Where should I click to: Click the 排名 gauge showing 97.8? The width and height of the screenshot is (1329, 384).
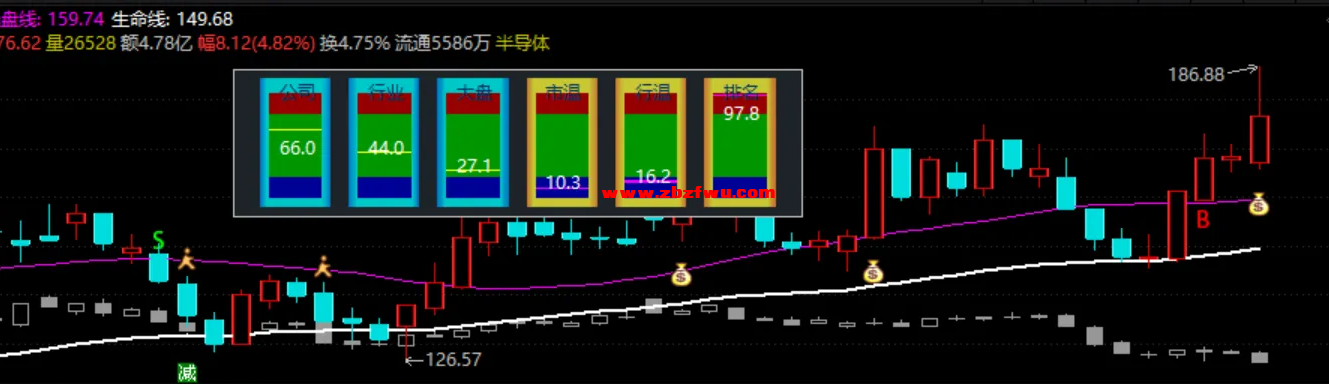(740, 142)
